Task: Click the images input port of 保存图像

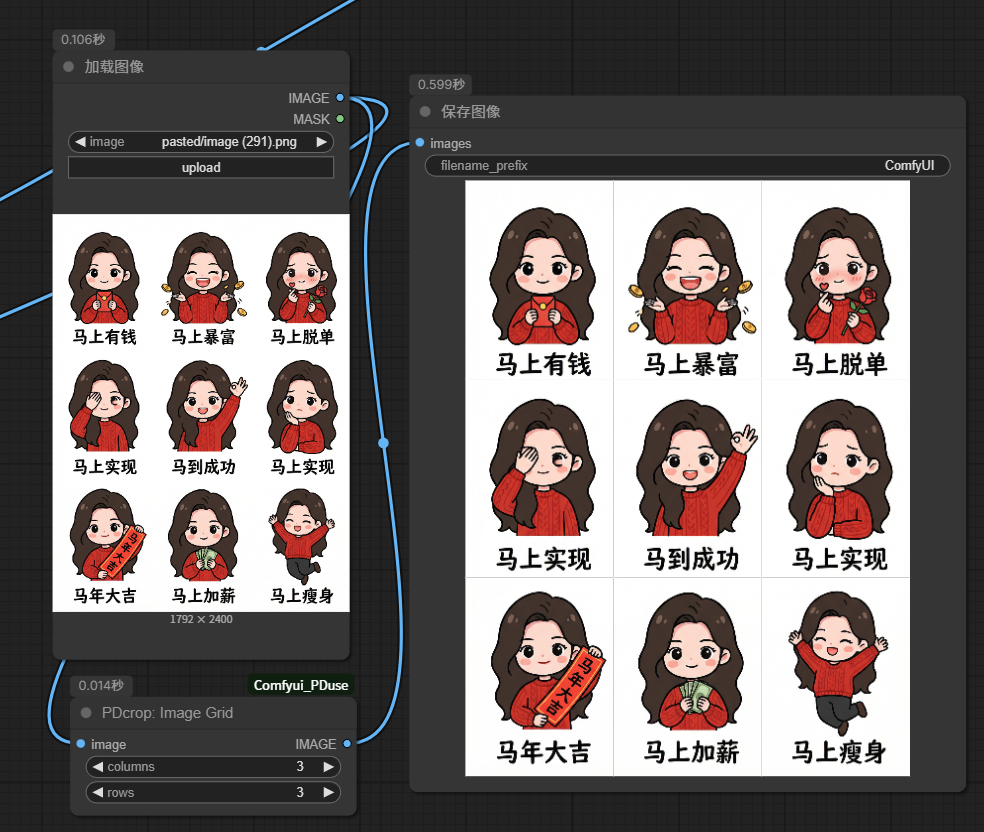Action: 420,143
